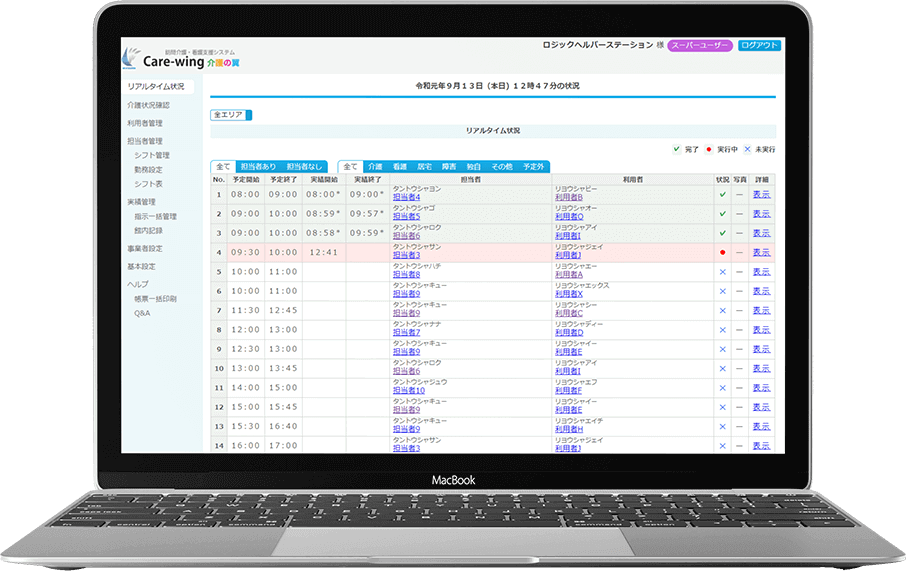Open the 利用者B link
This screenshot has height=571, width=906.
point(568,198)
